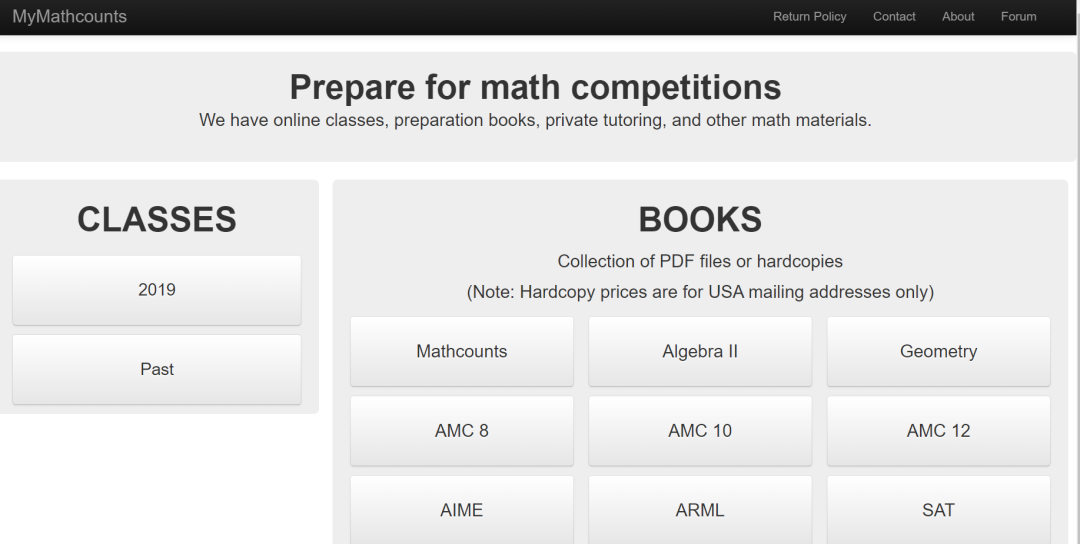Open the Algebra II books category
Viewport: 1080px width, 544px height.
point(700,351)
